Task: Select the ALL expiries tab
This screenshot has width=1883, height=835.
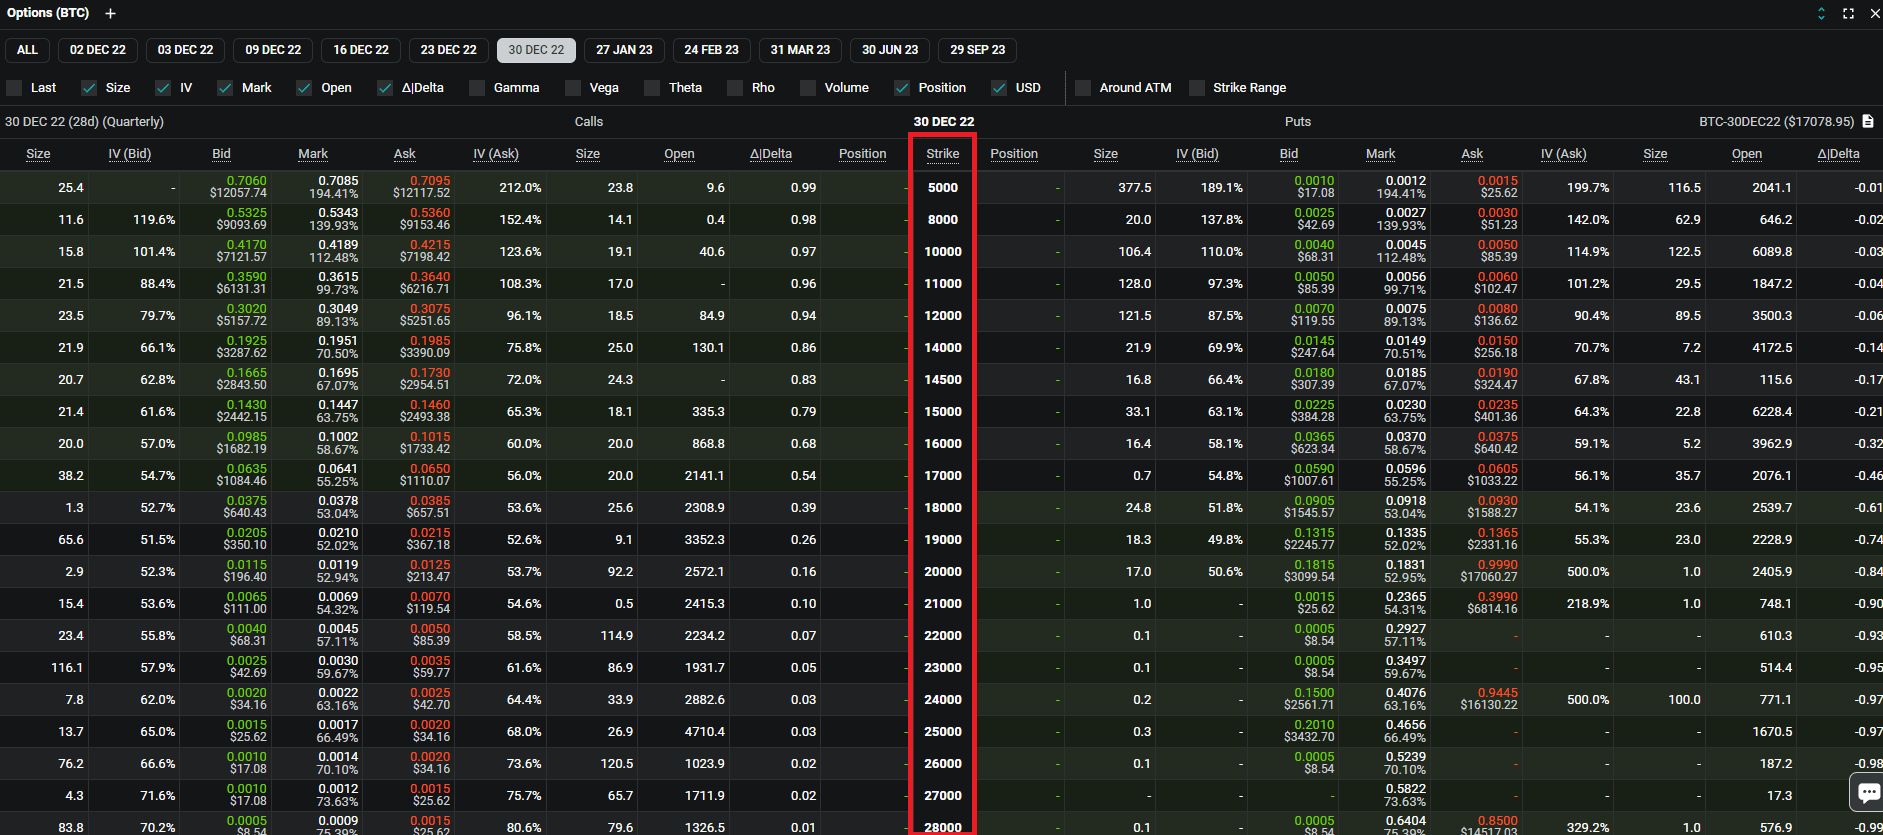Action: (27, 50)
